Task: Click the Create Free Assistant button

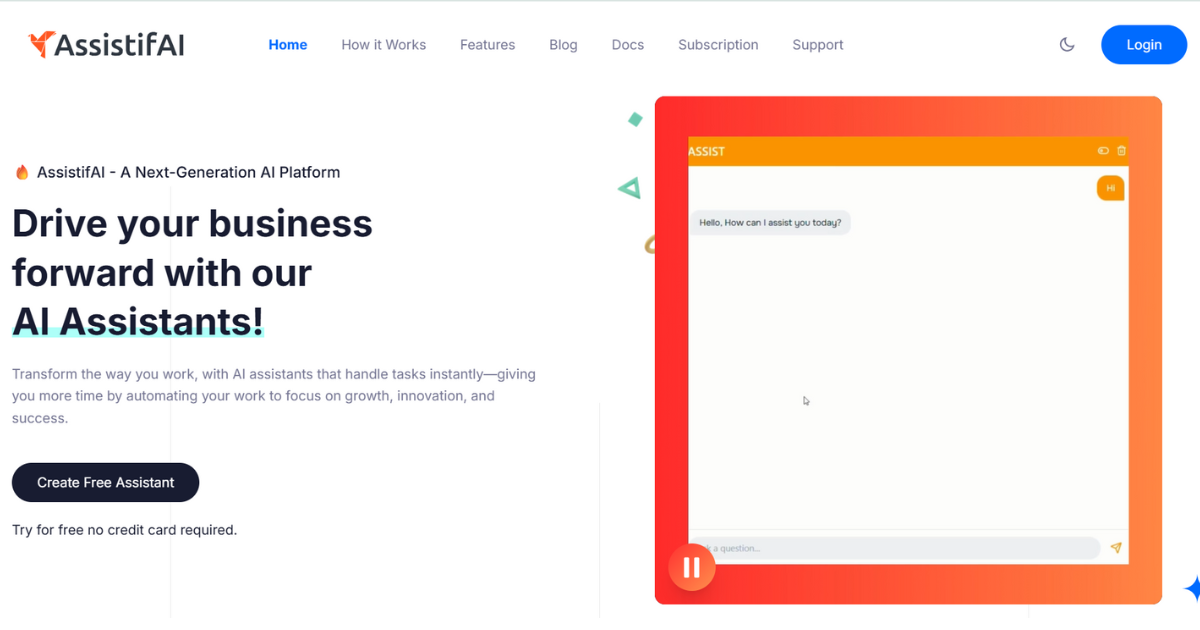Action: (x=105, y=482)
